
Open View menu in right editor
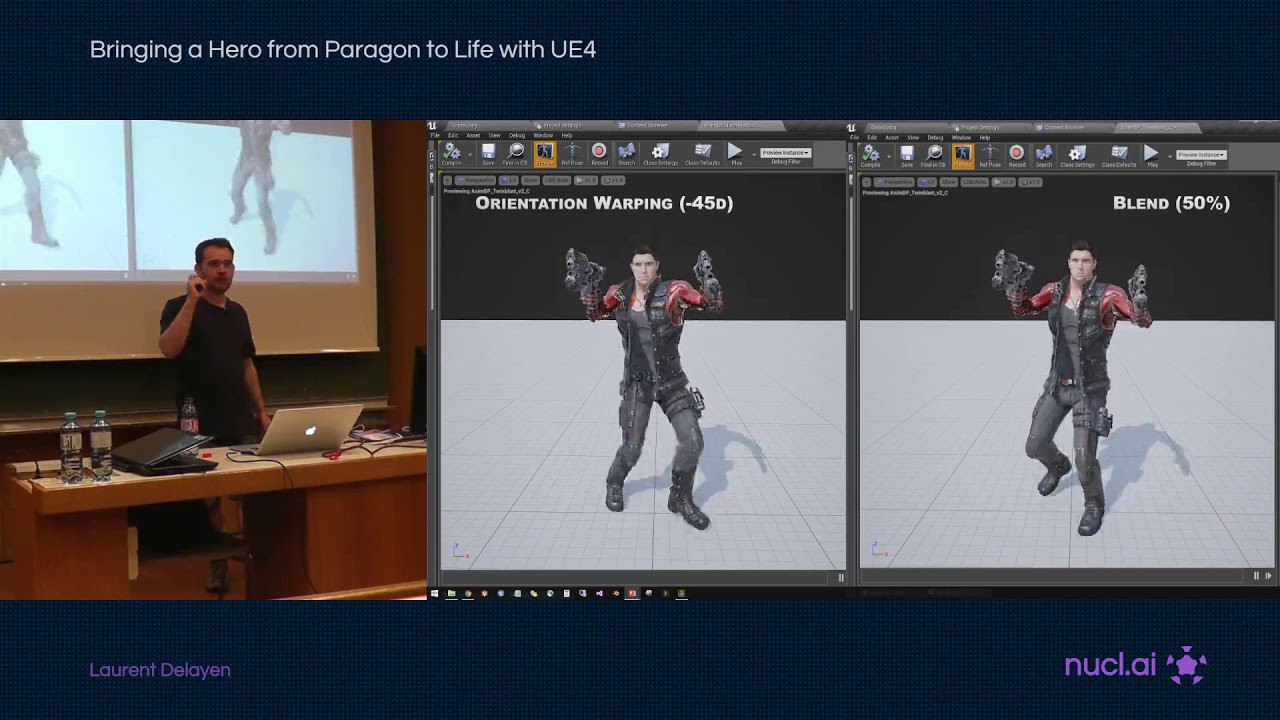[913, 137]
